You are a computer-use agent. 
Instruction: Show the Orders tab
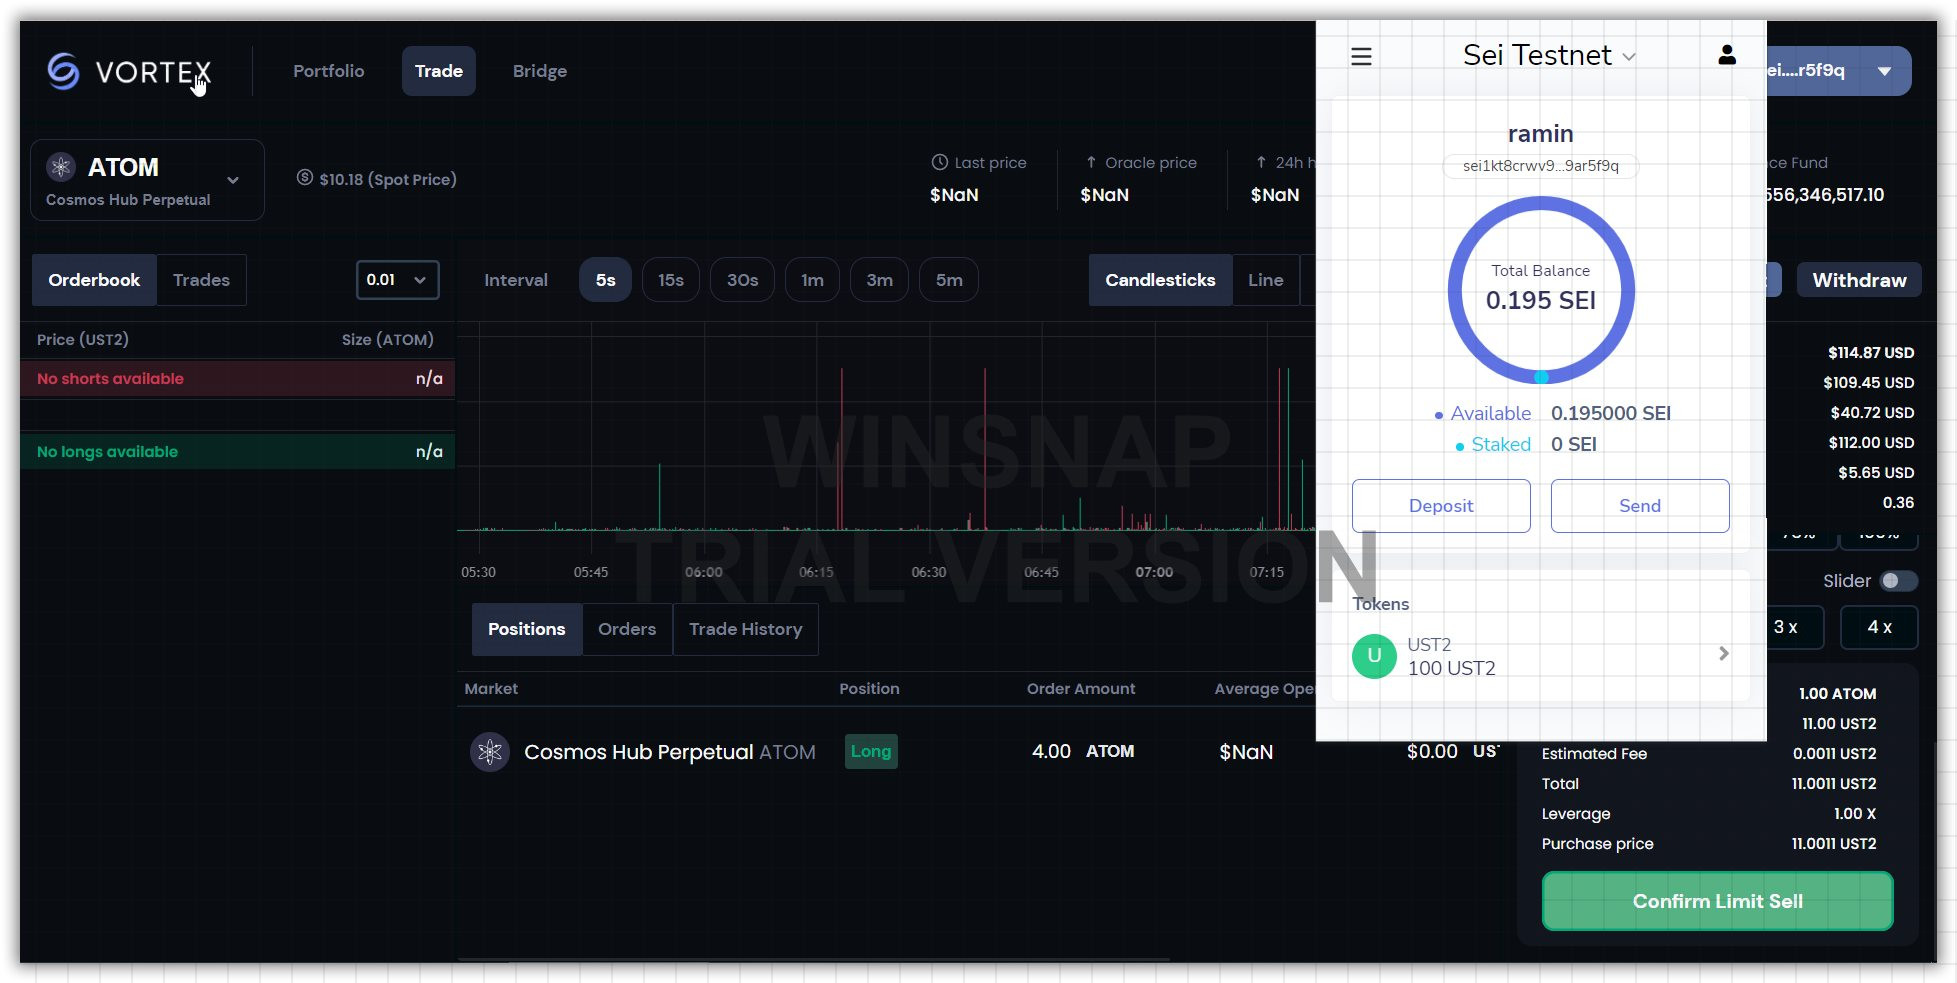(627, 629)
